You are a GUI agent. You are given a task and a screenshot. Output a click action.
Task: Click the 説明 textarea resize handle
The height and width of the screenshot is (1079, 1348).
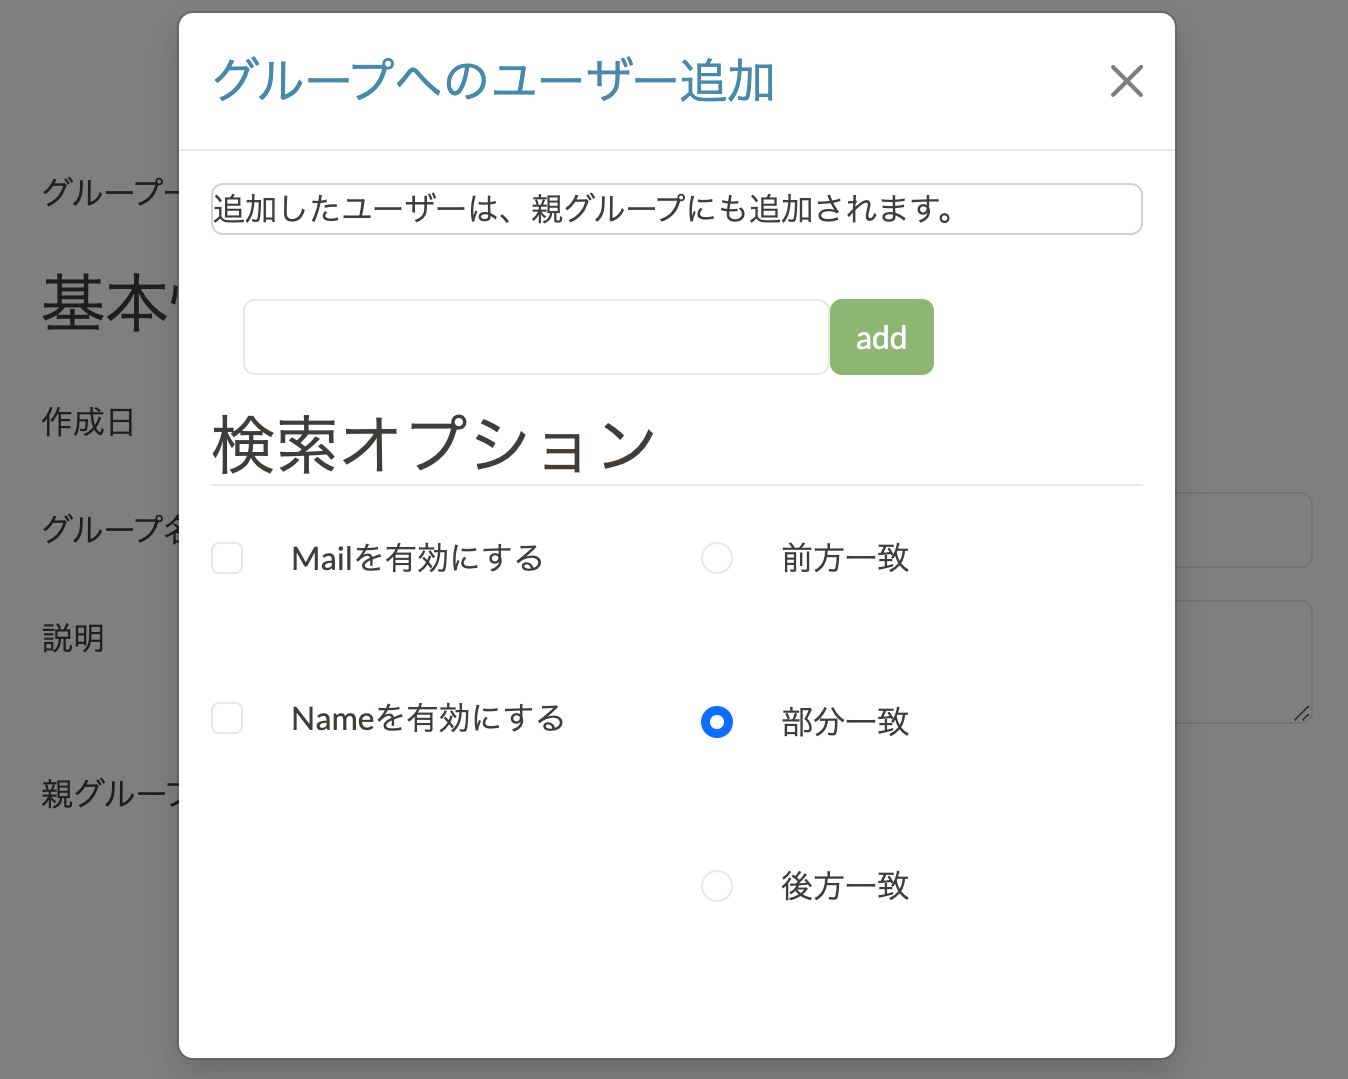click(1301, 713)
